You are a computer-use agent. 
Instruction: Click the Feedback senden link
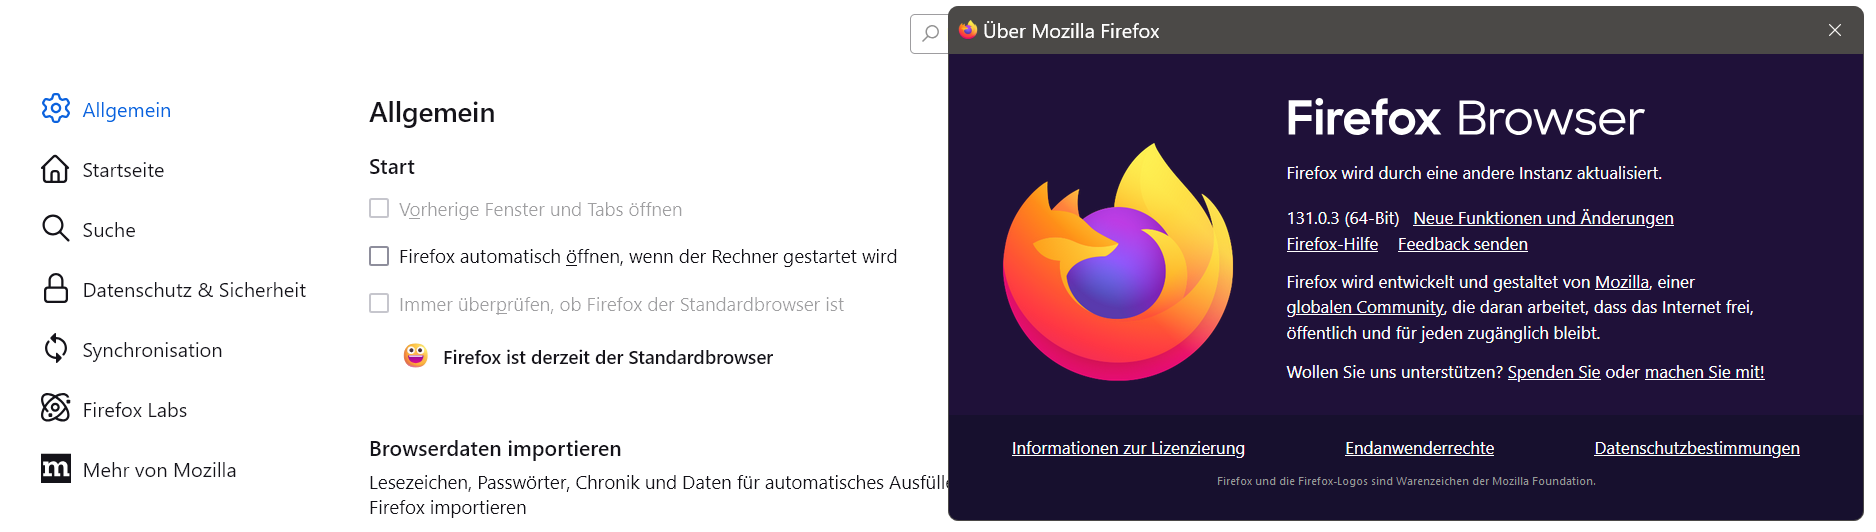coord(1463,244)
